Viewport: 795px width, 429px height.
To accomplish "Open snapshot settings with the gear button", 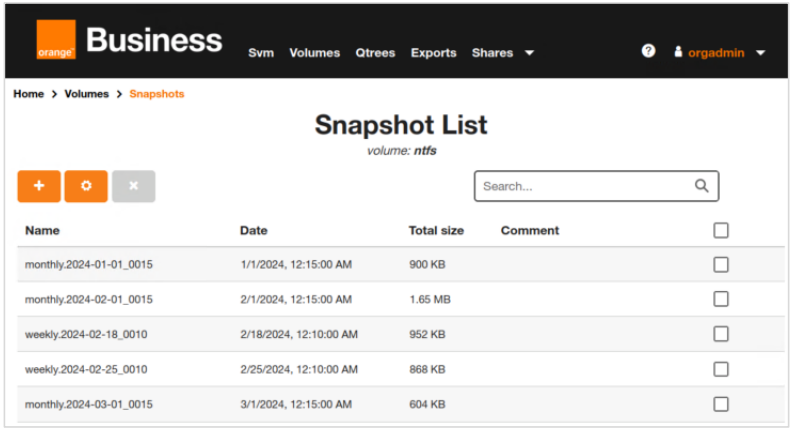I will (86, 186).
